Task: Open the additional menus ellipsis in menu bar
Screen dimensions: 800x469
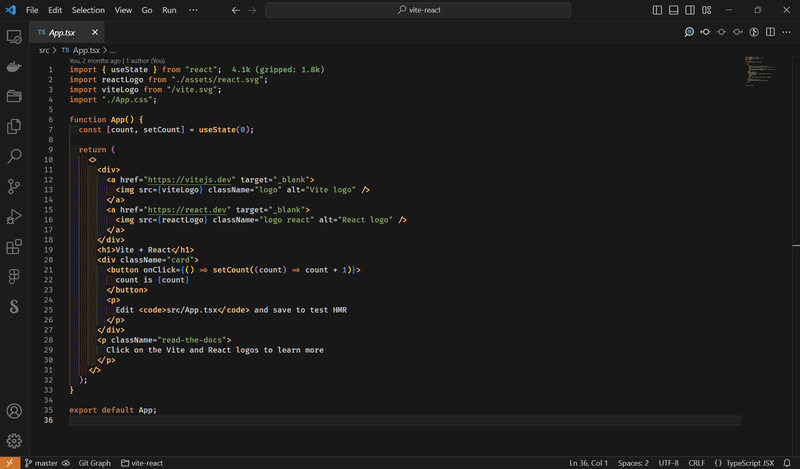Action: 193,10
